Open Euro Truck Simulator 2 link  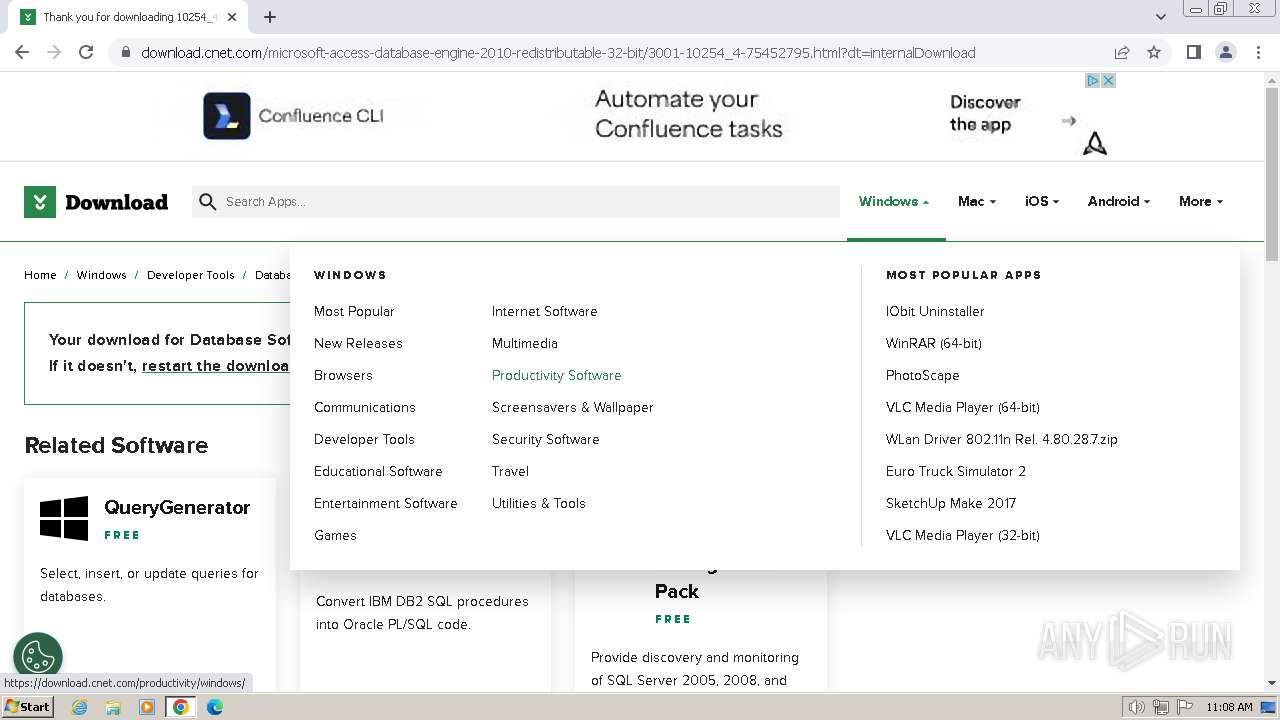pos(956,472)
